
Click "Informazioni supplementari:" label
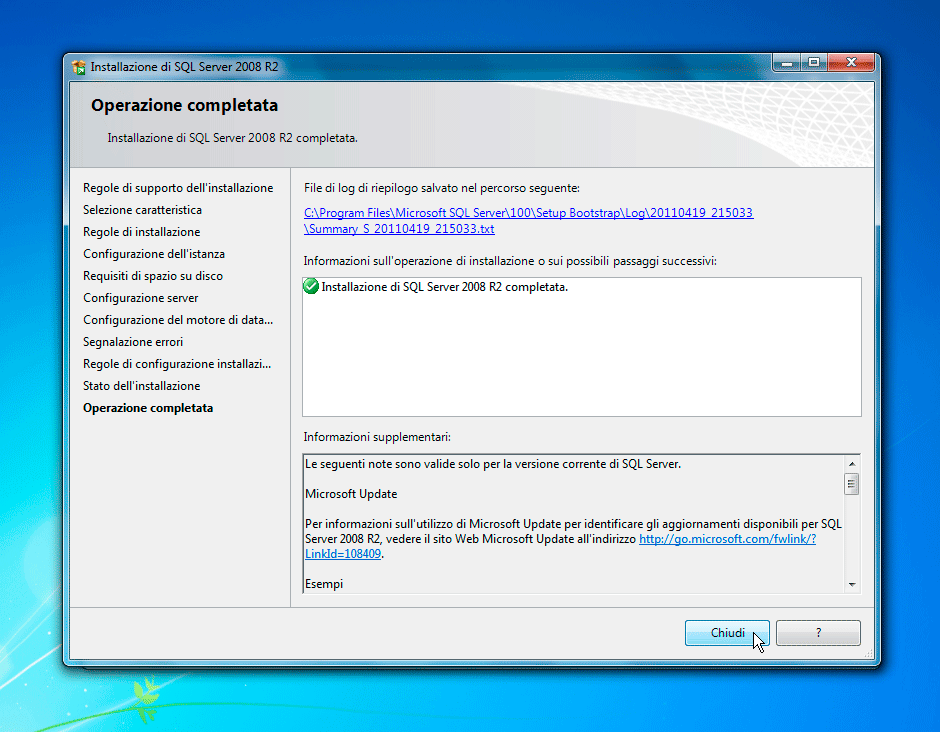(377, 437)
